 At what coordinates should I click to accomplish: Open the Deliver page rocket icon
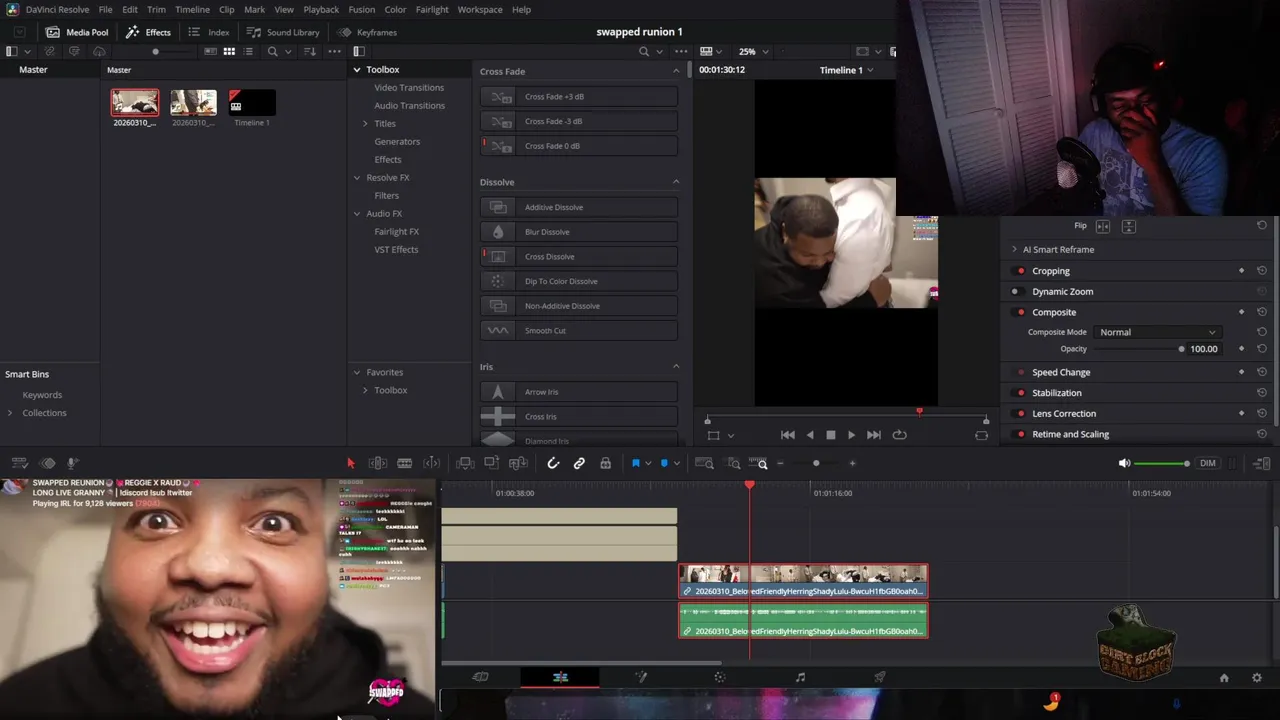point(880,677)
